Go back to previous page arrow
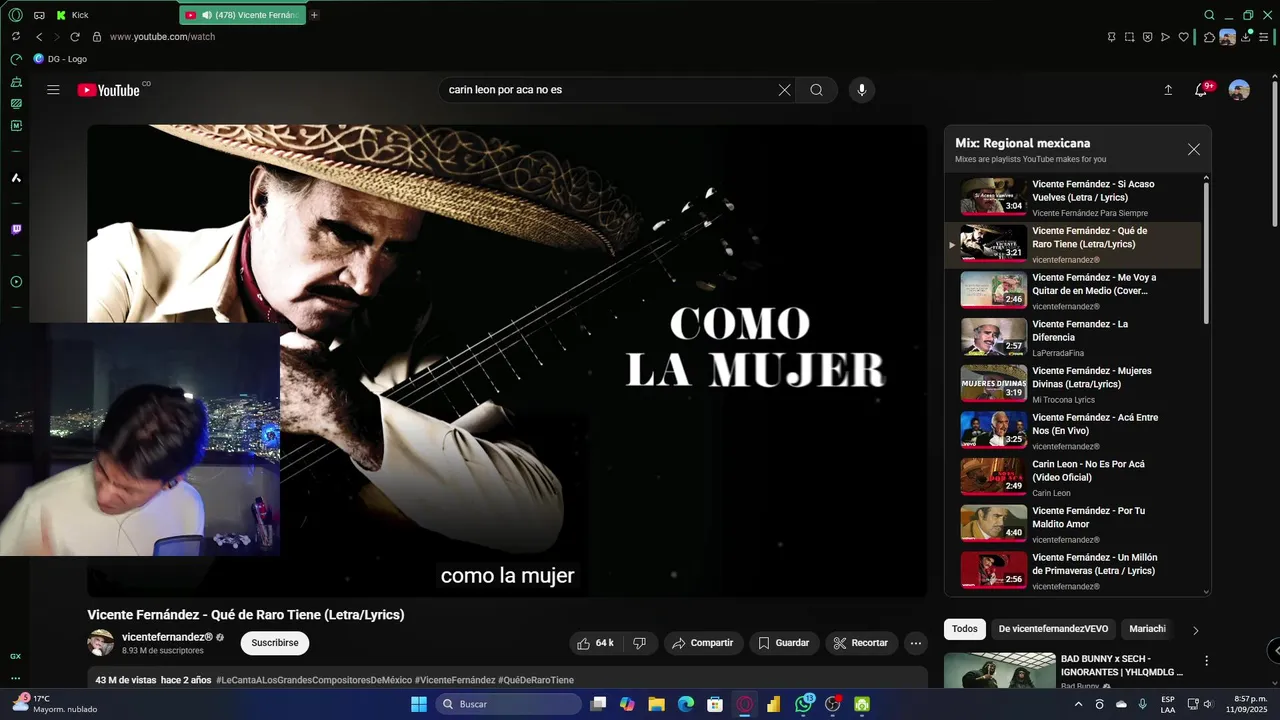Screen dimensions: 1280x720 39,37
